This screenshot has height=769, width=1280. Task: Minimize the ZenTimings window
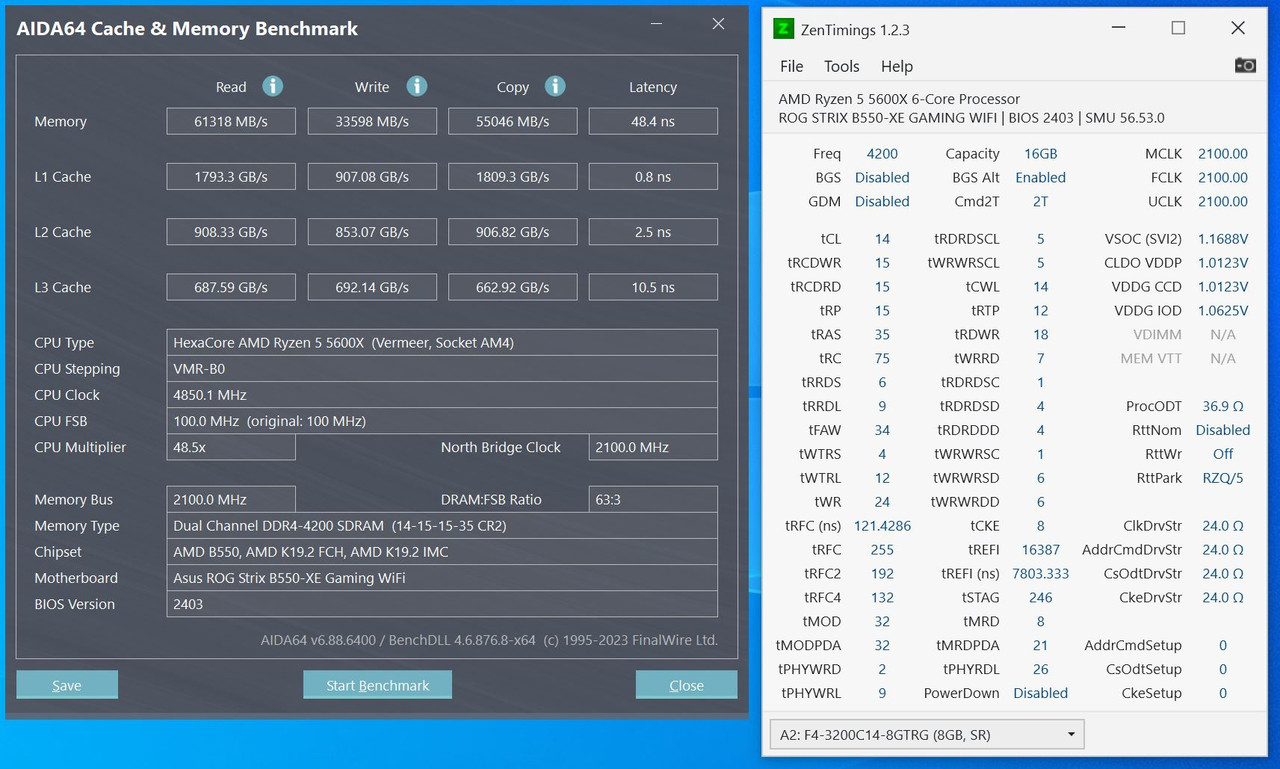click(x=1119, y=29)
